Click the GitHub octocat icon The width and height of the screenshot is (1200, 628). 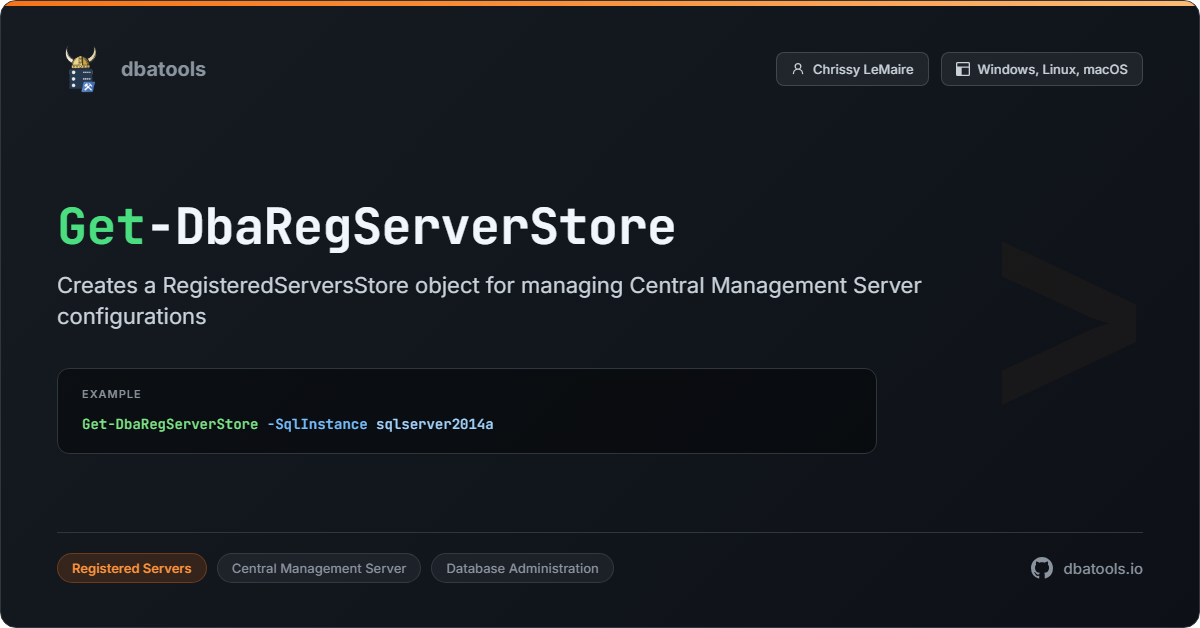(x=1042, y=568)
